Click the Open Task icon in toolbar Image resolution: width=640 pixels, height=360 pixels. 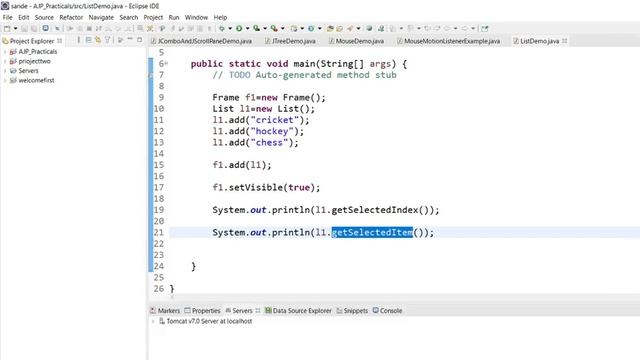tap(339, 29)
